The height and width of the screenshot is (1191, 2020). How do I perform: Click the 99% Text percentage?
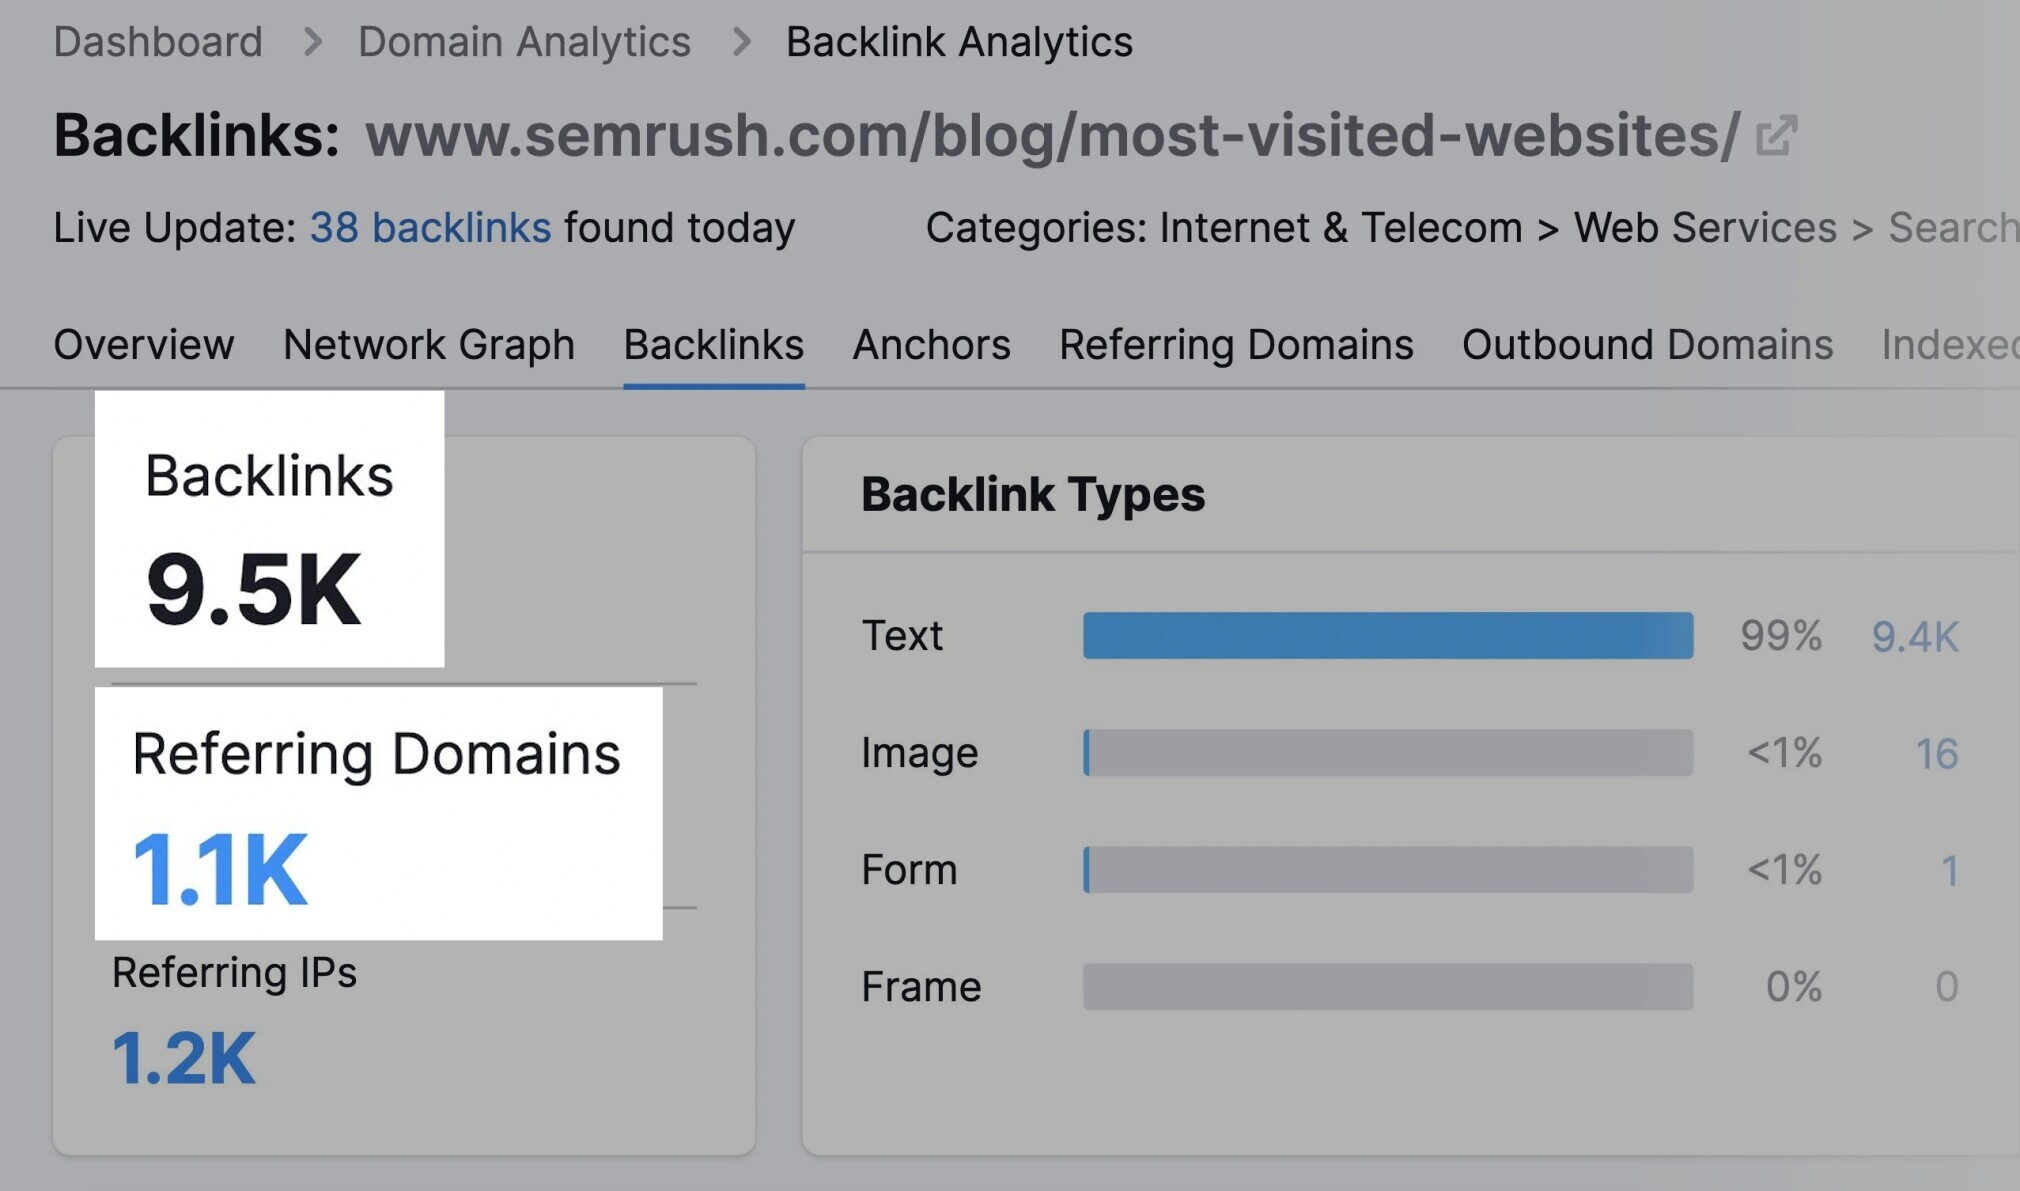click(1781, 636)
